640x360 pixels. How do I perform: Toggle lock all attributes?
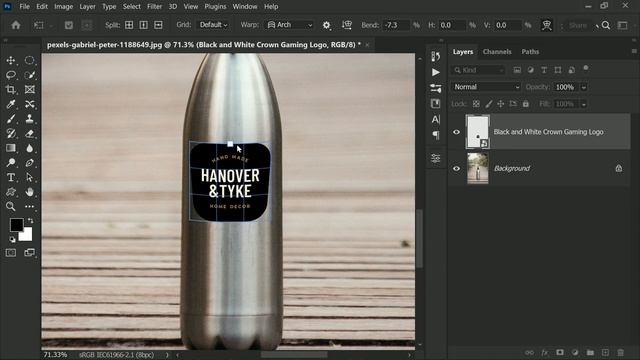pyautogui.click(x=526, y=104)
